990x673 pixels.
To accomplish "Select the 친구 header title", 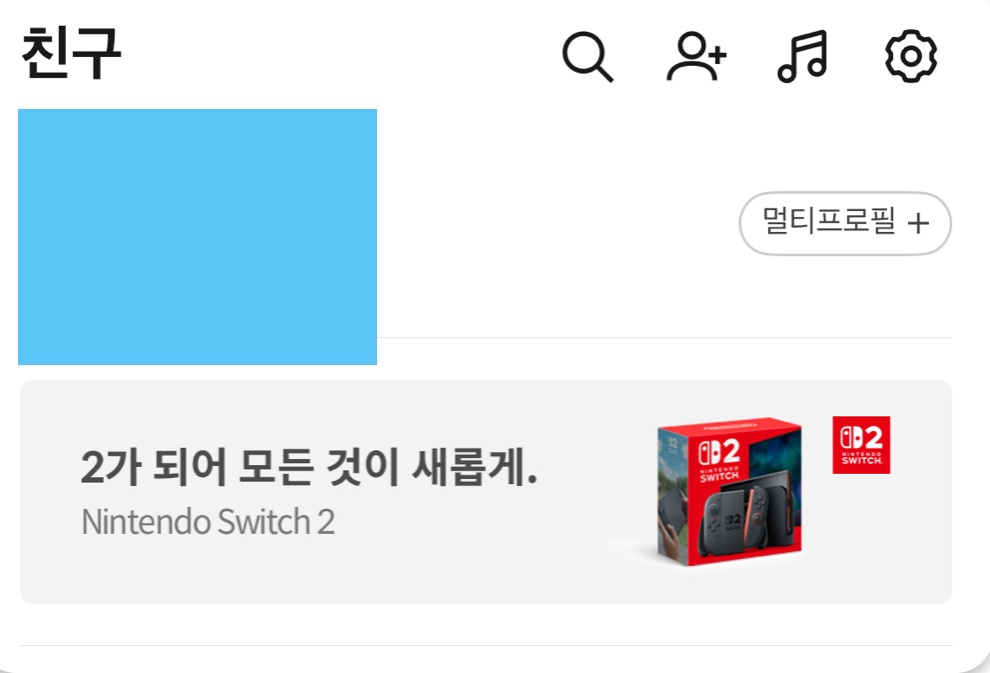I will pyautogui.click(x=71, y=53).
